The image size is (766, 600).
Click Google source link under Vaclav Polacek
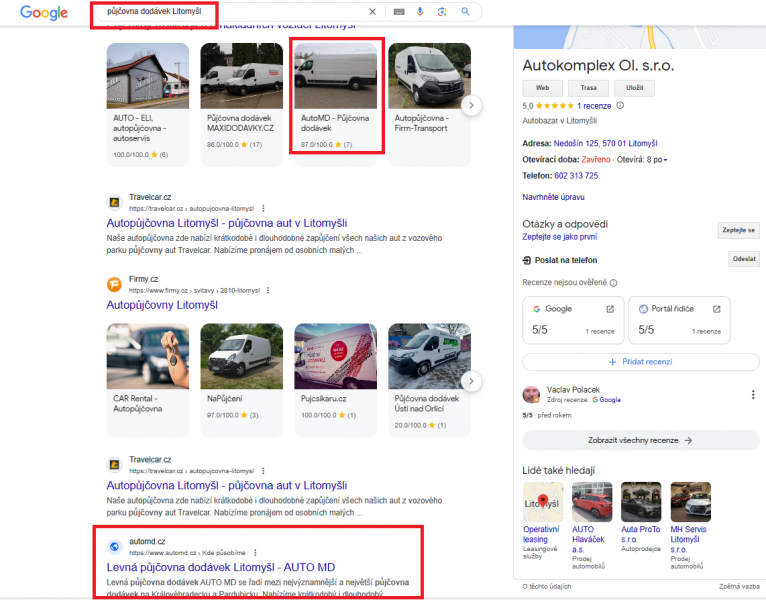[607, 400]
